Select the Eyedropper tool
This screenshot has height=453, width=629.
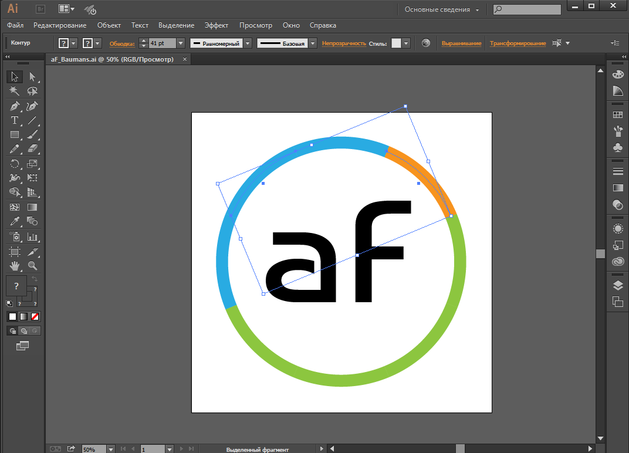click(x=14, y=221)
